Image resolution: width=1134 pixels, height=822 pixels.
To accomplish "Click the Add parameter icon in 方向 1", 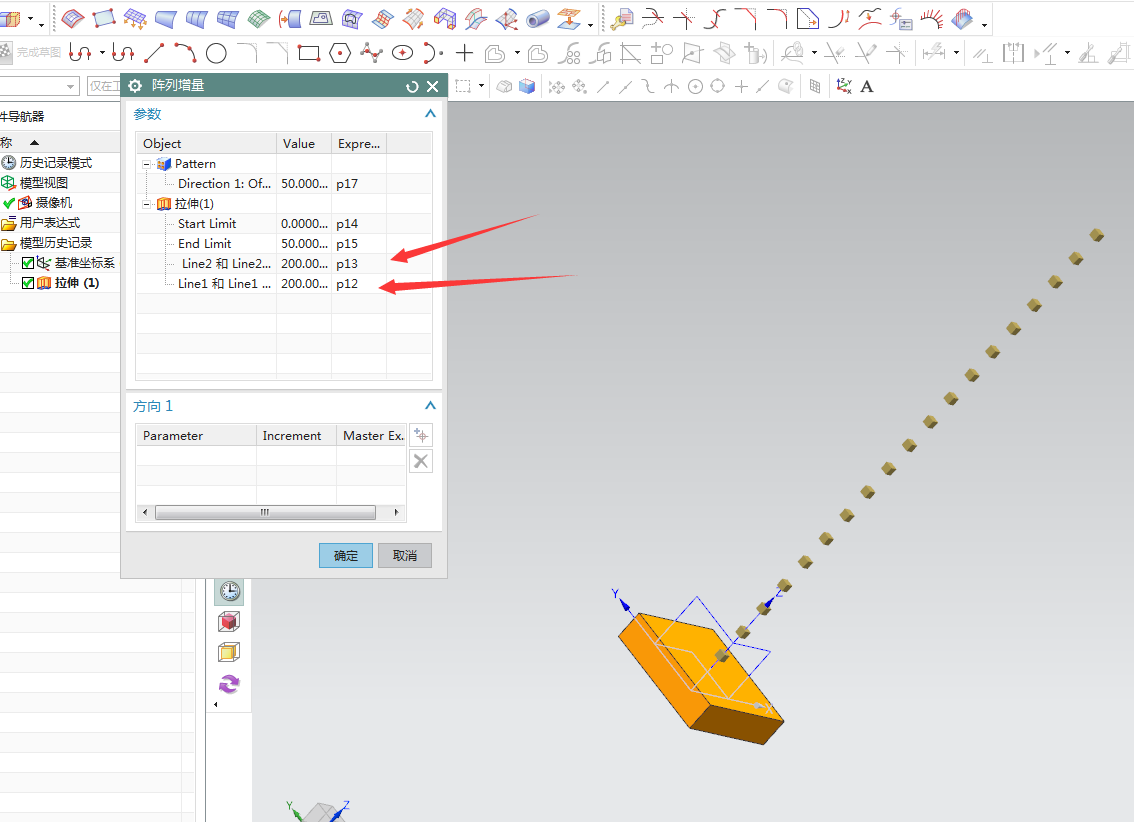I will 421,435.
